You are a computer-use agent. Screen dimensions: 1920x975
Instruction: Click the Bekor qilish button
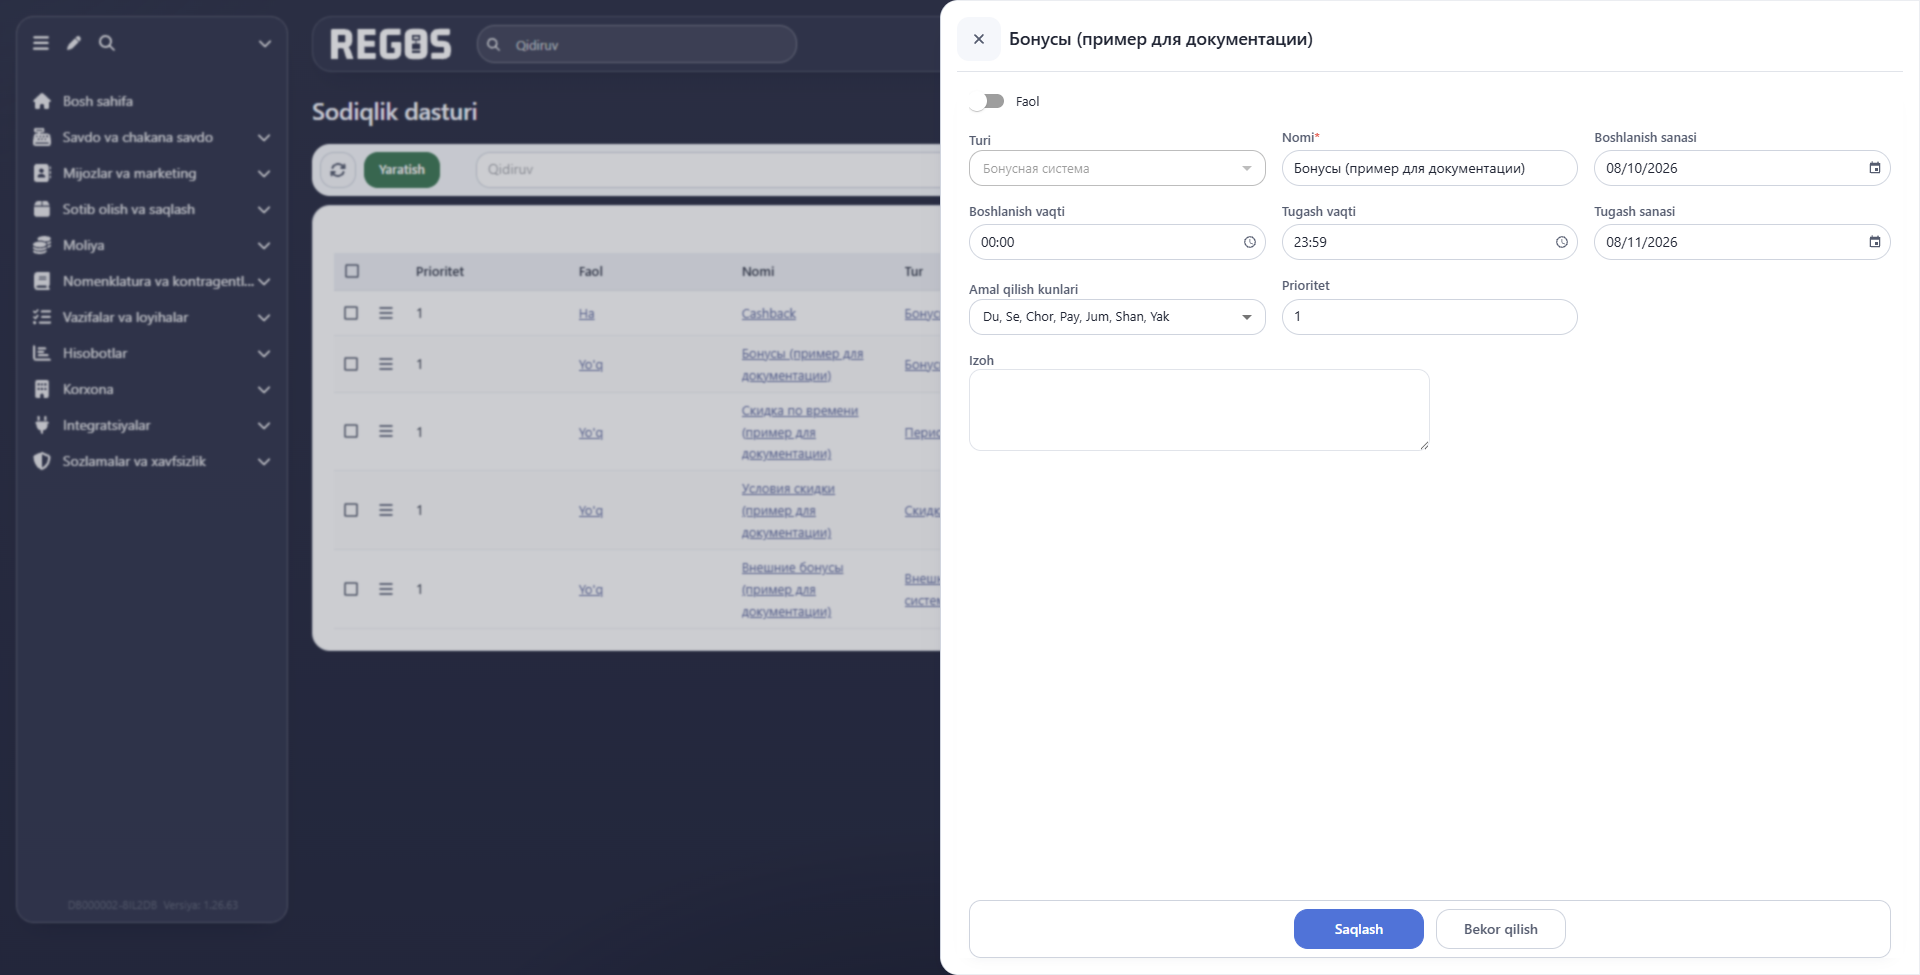pos(1500,929)
